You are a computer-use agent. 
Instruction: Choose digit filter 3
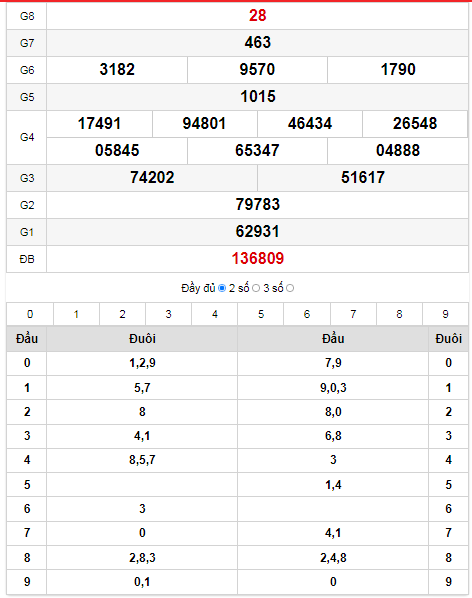[x=169, y=314]
